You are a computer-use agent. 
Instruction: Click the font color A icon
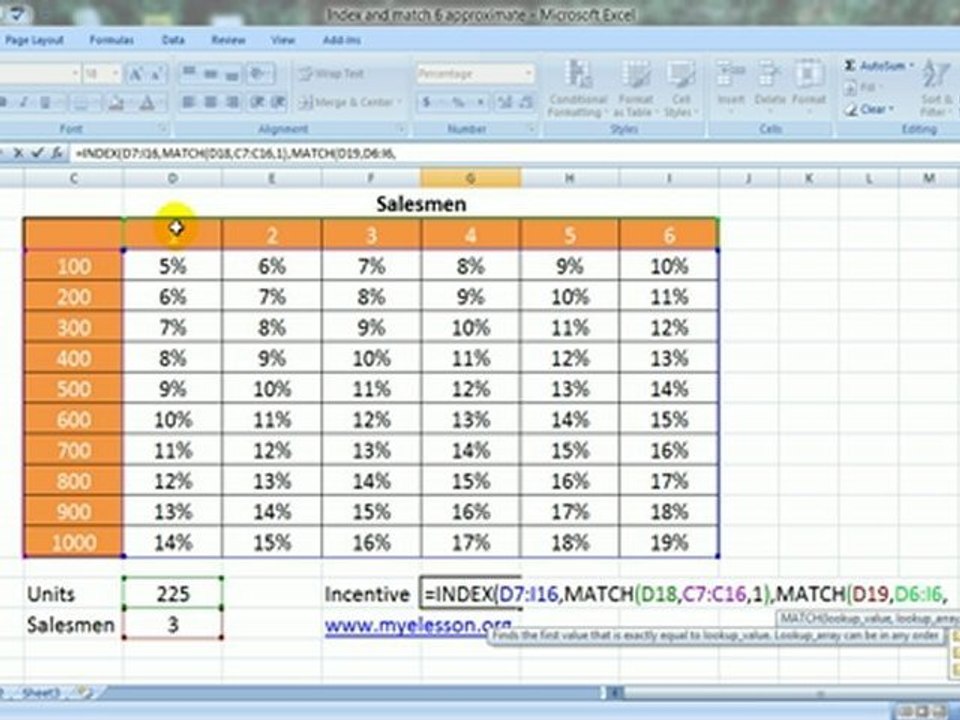click(147, 102)
